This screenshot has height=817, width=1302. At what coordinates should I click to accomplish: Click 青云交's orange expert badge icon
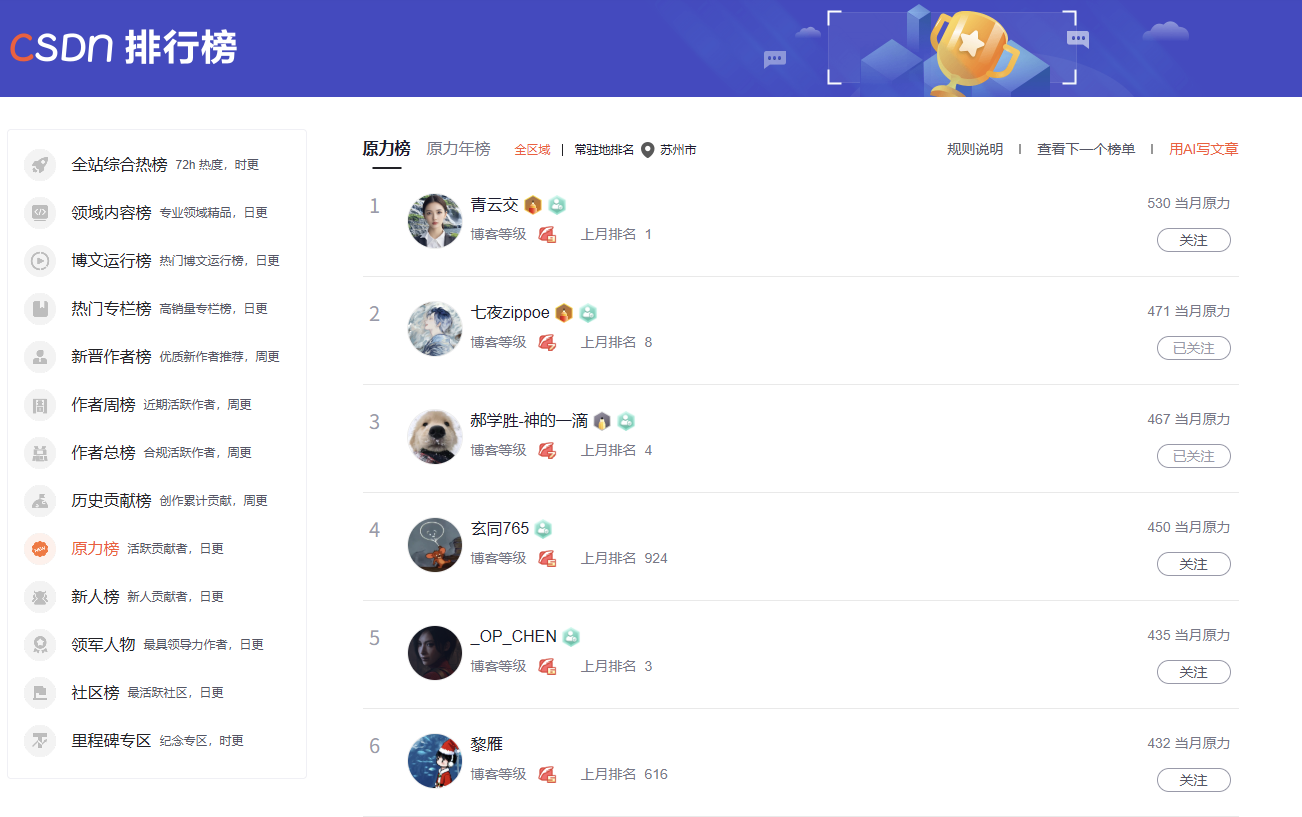pyautogui.click(x=533, y=205)
